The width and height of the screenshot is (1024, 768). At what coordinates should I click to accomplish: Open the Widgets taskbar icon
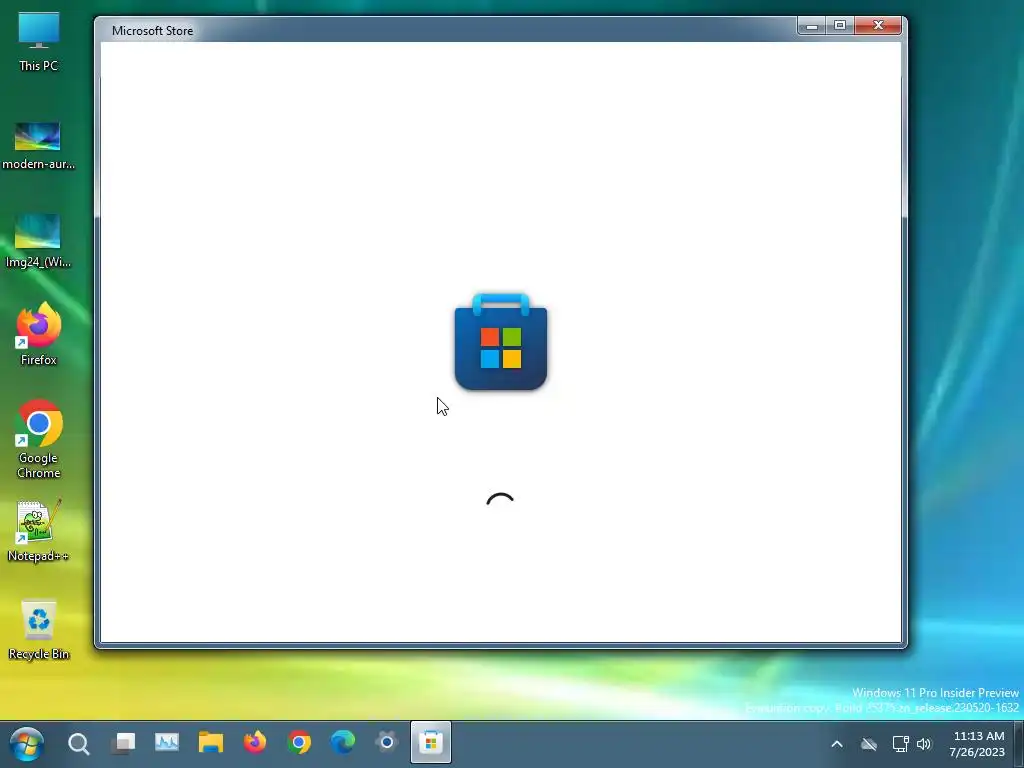tap(167, 743)
